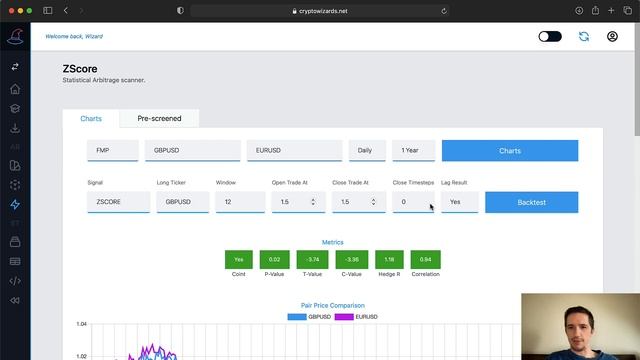Toggle the dark mode switch
The height and width of the screenshot is (360, 640).
click(x=550, y=36)
